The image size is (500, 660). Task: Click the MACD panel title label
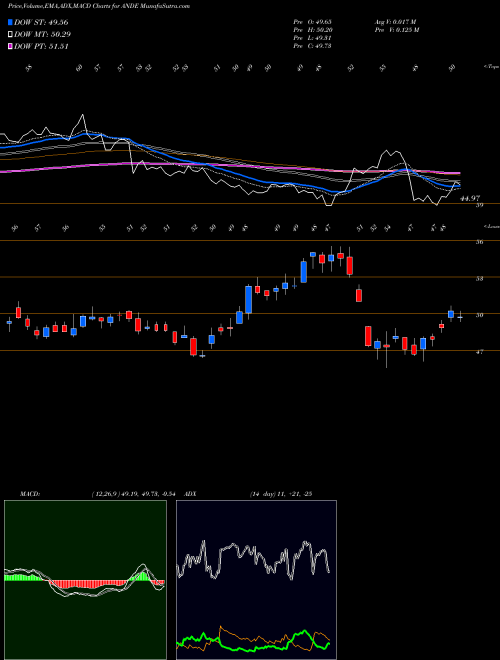click(x=29, y=494)
